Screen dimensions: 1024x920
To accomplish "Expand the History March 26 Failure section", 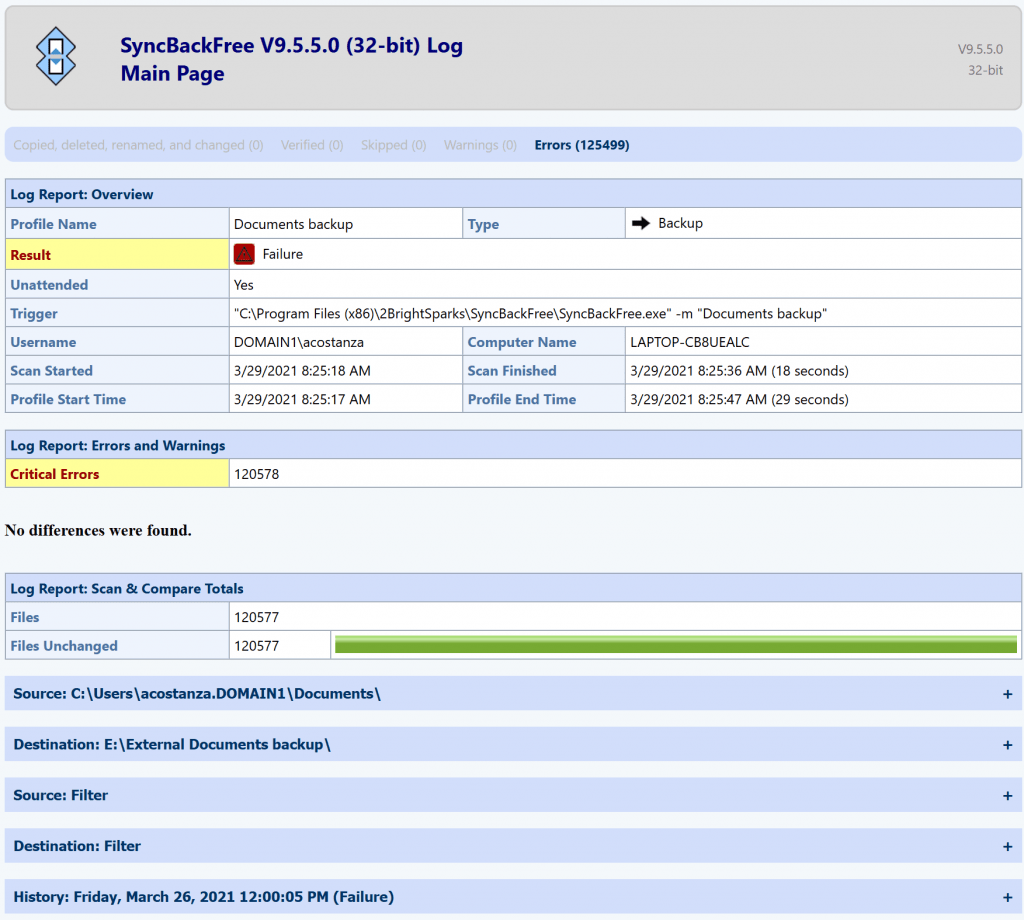I will click(513, 896).
